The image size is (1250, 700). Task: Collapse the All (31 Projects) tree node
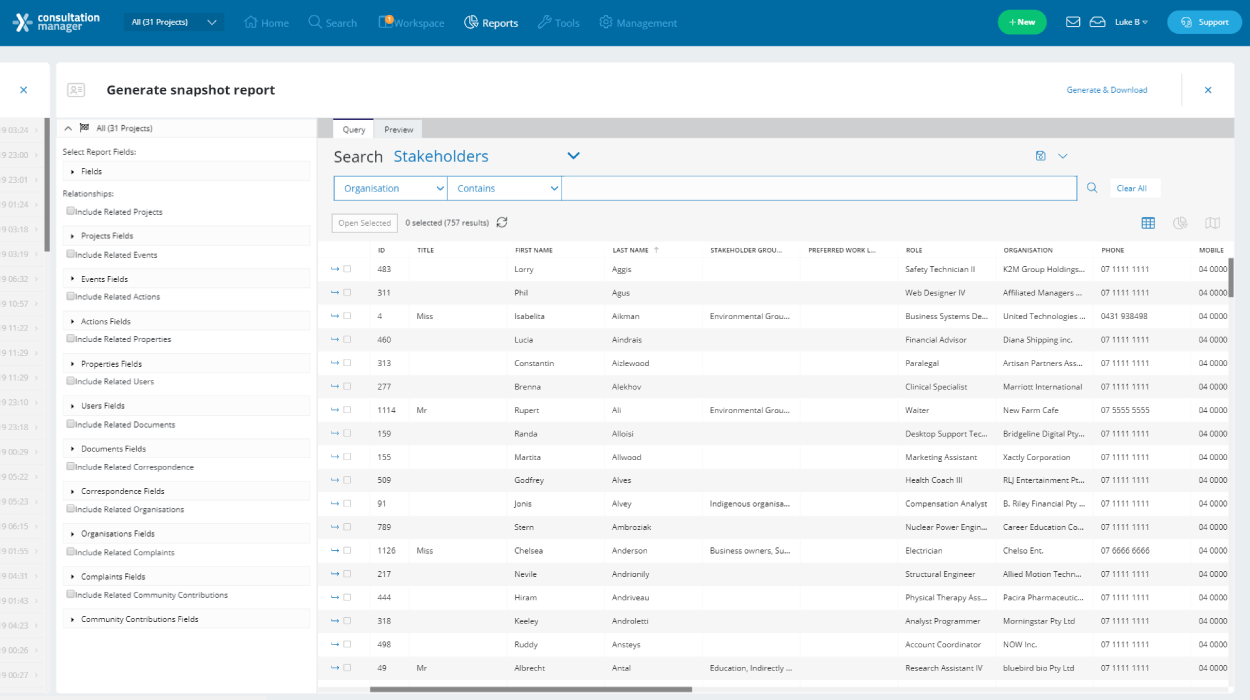coord(68,128)
